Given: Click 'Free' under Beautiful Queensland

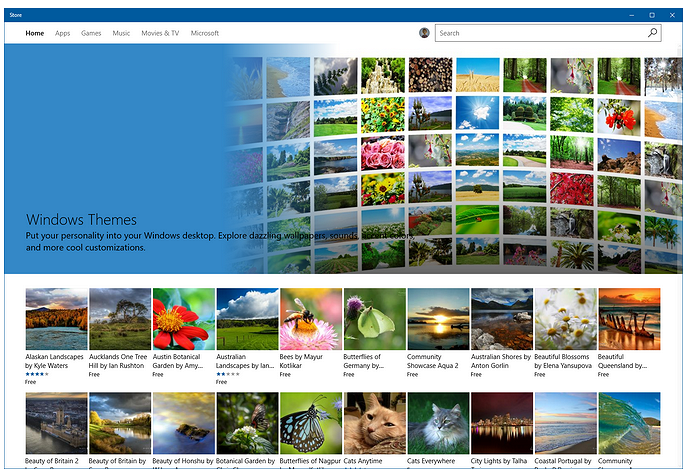Looking at the screenshot, I should tap(603, 374).
